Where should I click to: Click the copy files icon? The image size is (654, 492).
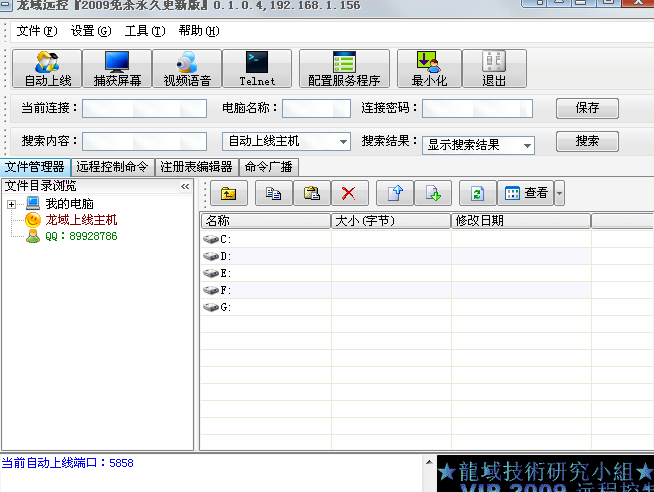[x=274, y=193]
